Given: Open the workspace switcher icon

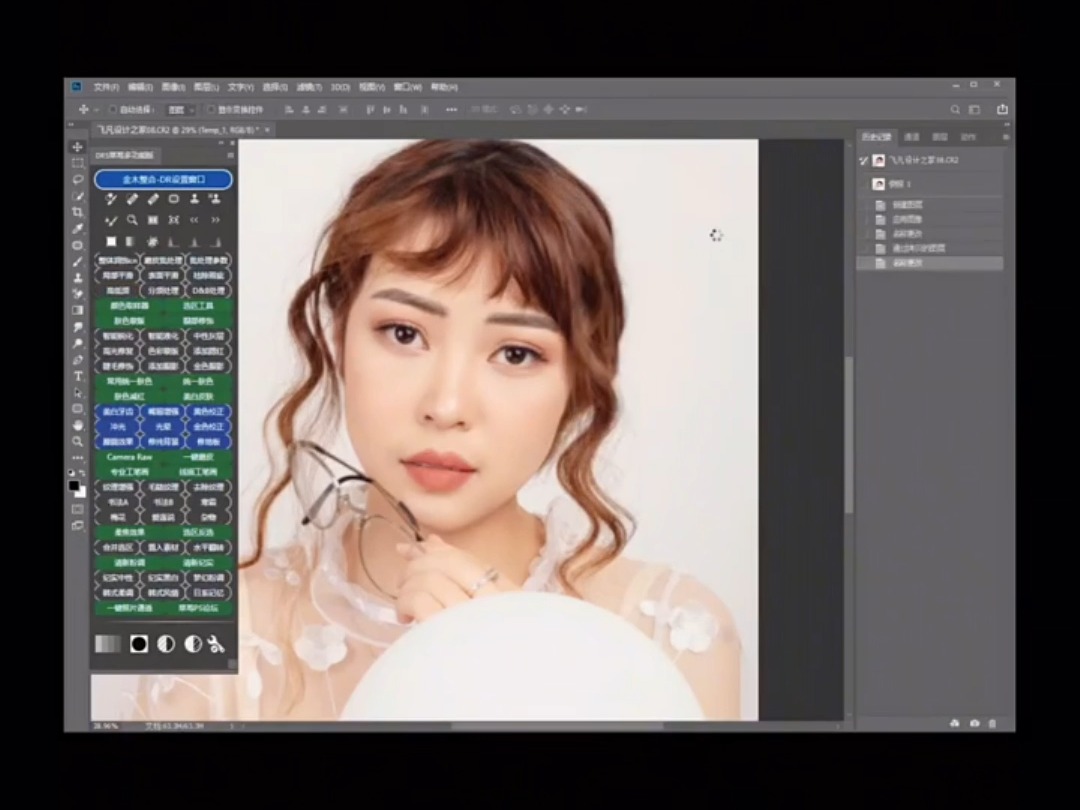Looking at the screenshot, I should pos(975,110).
